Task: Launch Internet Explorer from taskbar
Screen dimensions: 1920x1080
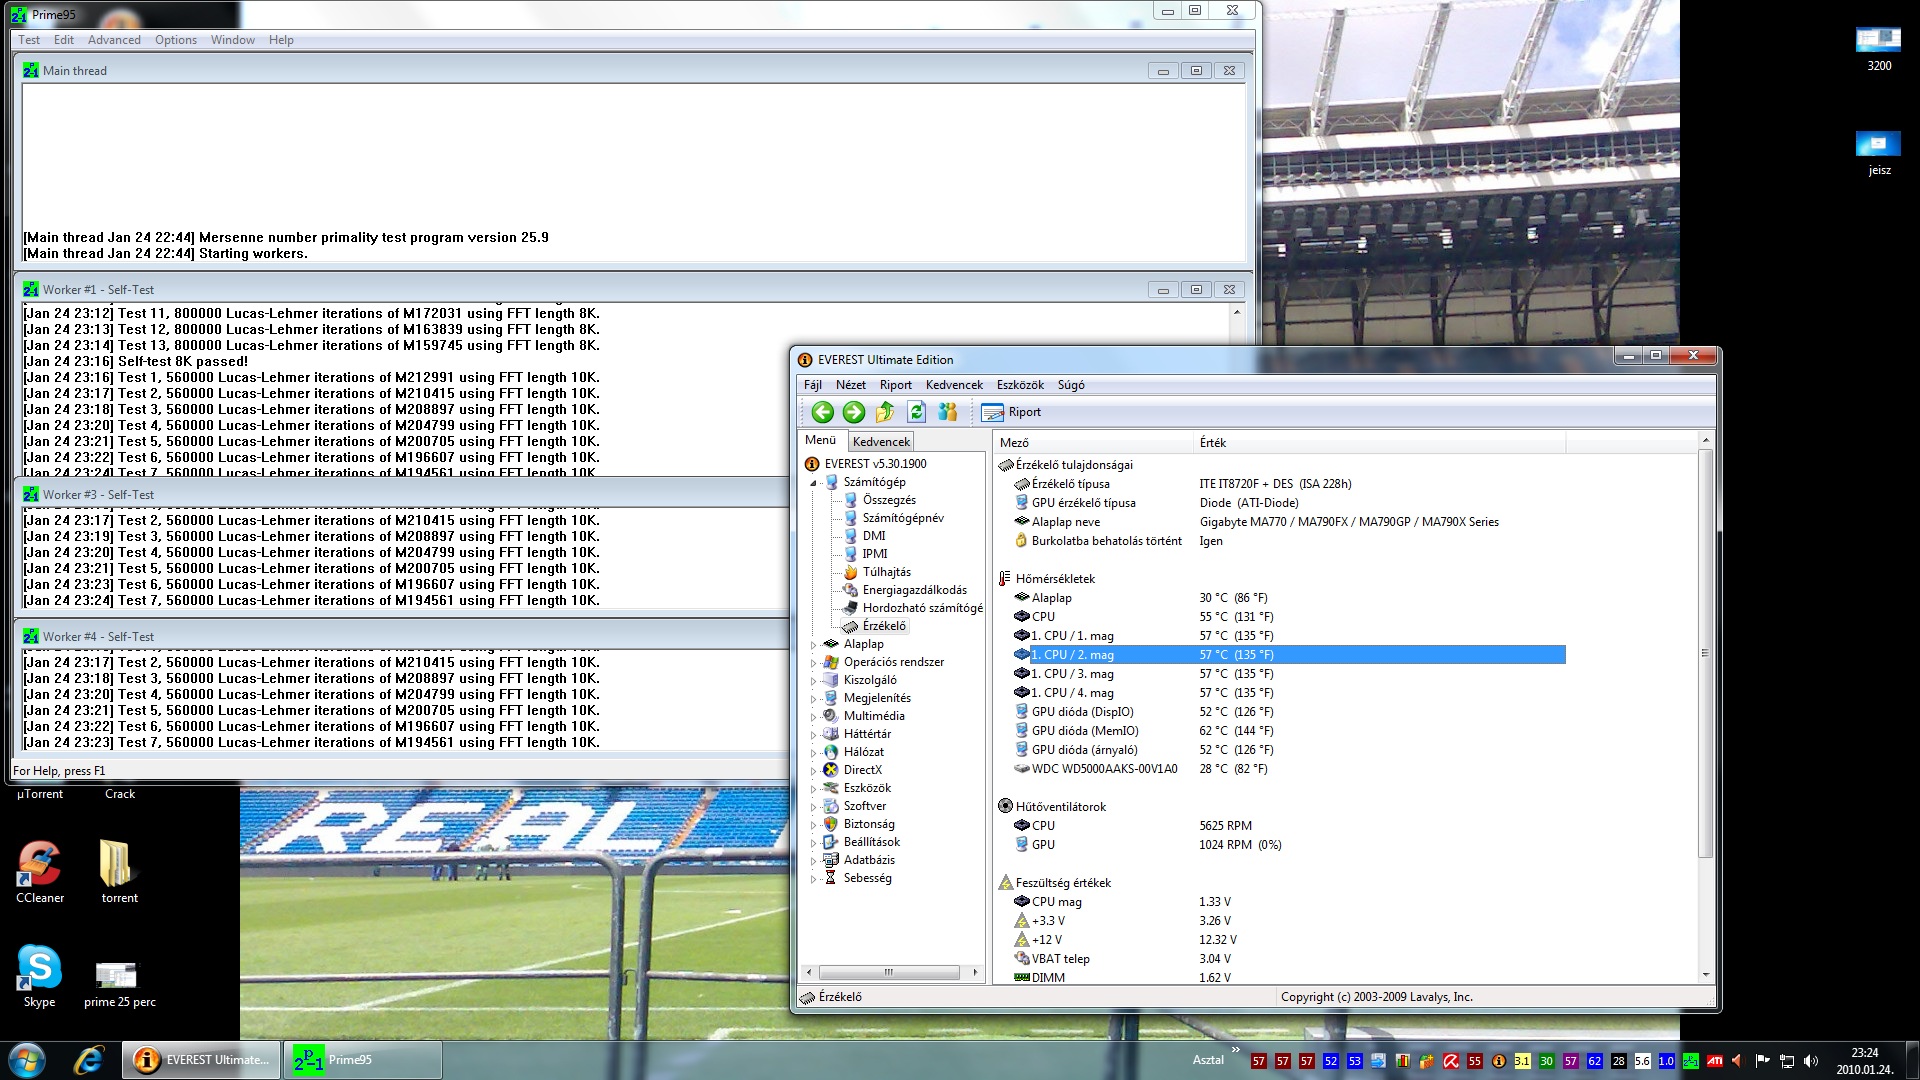Action: (x=89, y=1060)
